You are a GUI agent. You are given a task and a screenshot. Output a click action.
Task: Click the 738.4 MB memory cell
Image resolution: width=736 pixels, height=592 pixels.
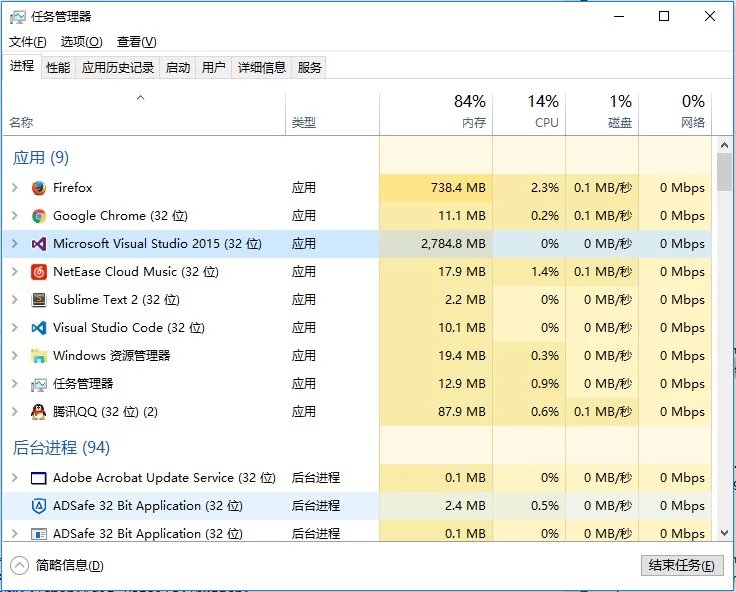click(436, 188)
